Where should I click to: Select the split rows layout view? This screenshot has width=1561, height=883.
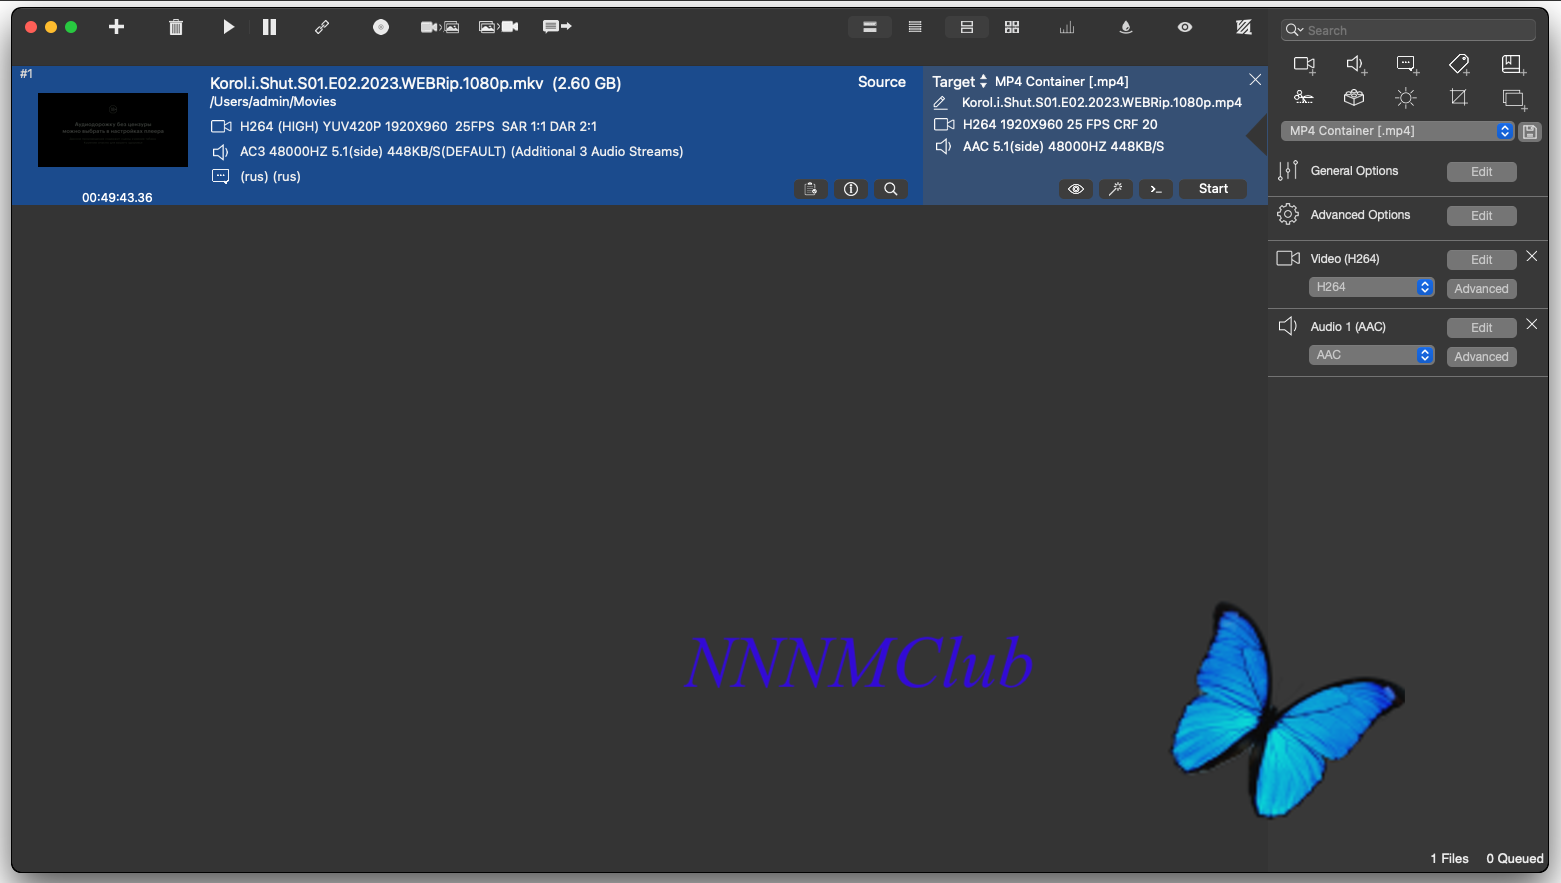click(967, 27)
